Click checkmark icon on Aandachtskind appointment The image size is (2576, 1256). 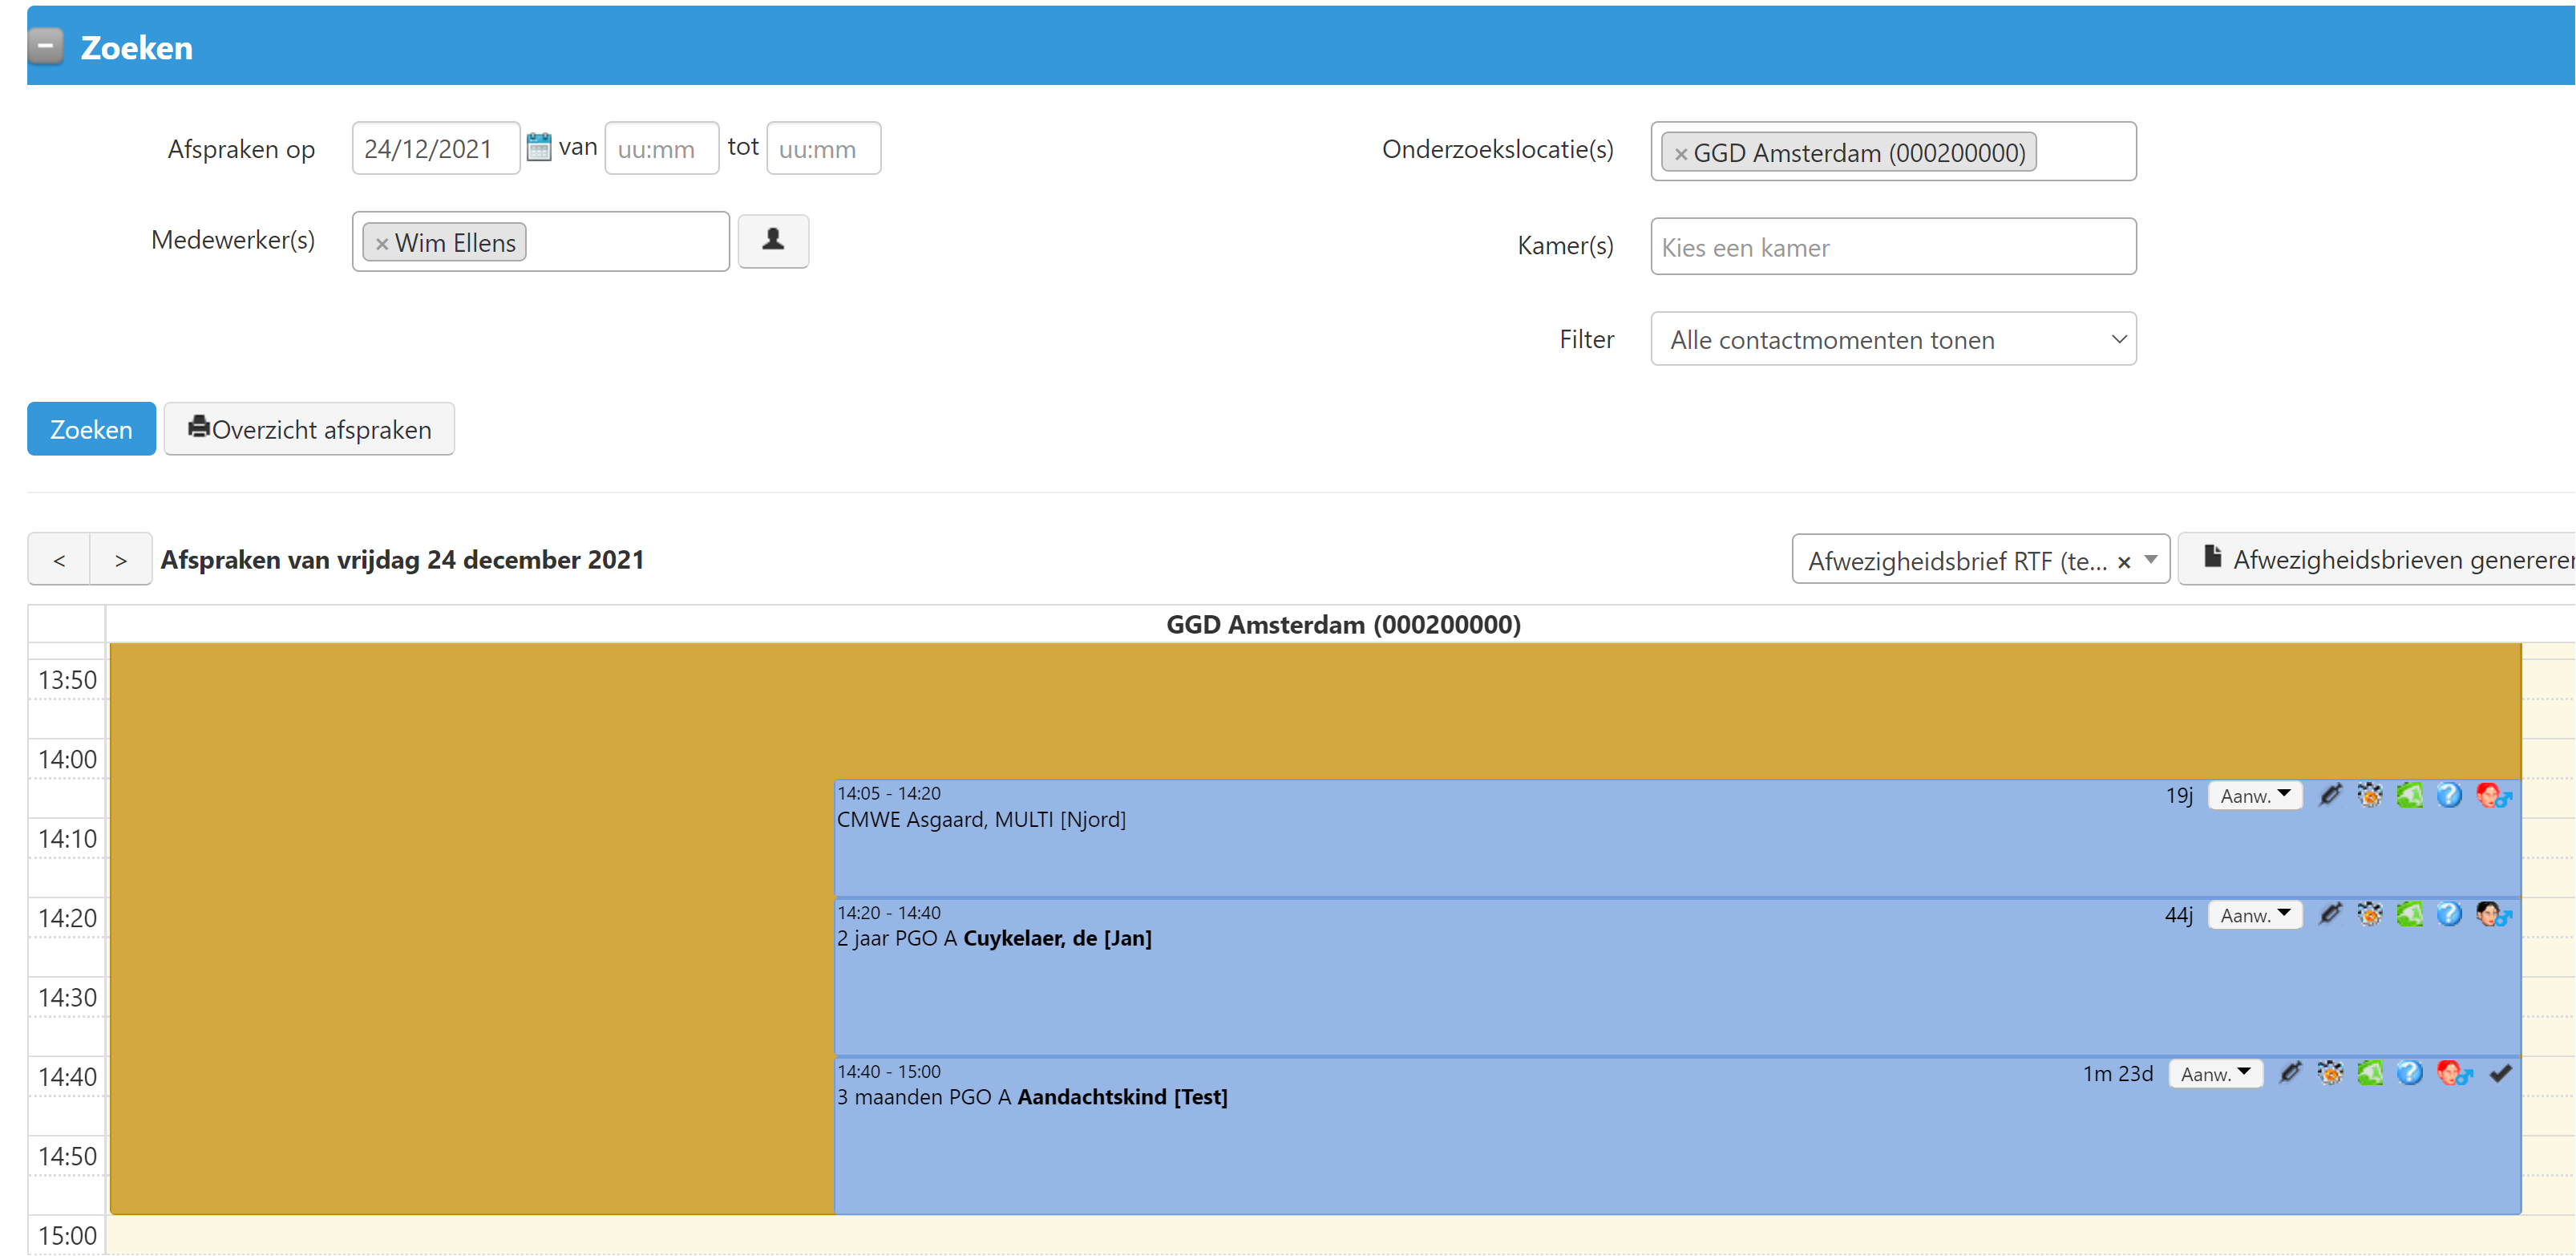2500,1073
